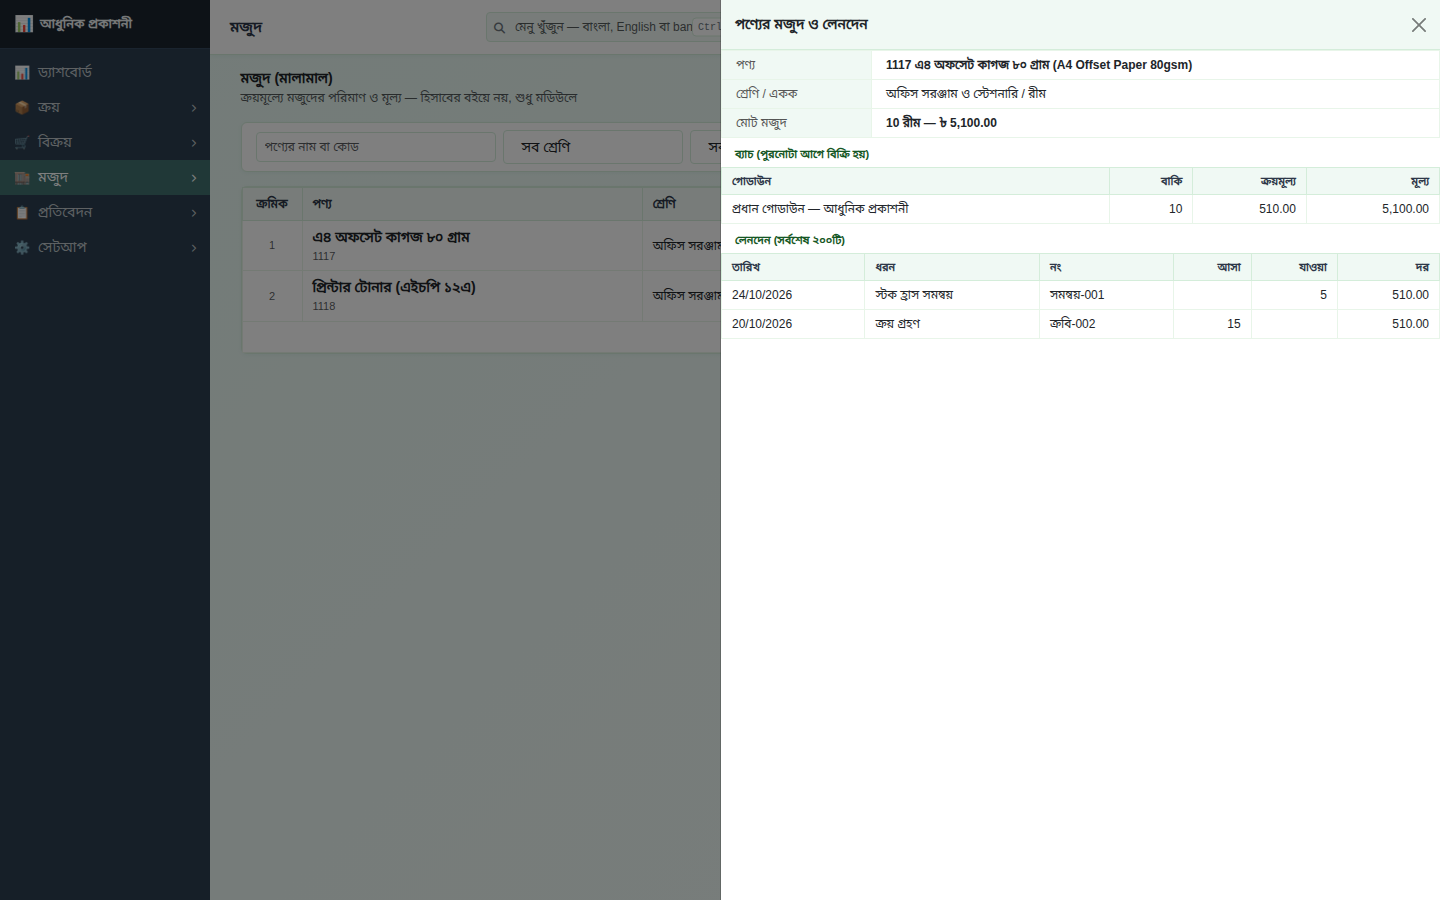Click the 5,100.00 value in batch table
The image size is (1440, 900).
[1405, 209]
